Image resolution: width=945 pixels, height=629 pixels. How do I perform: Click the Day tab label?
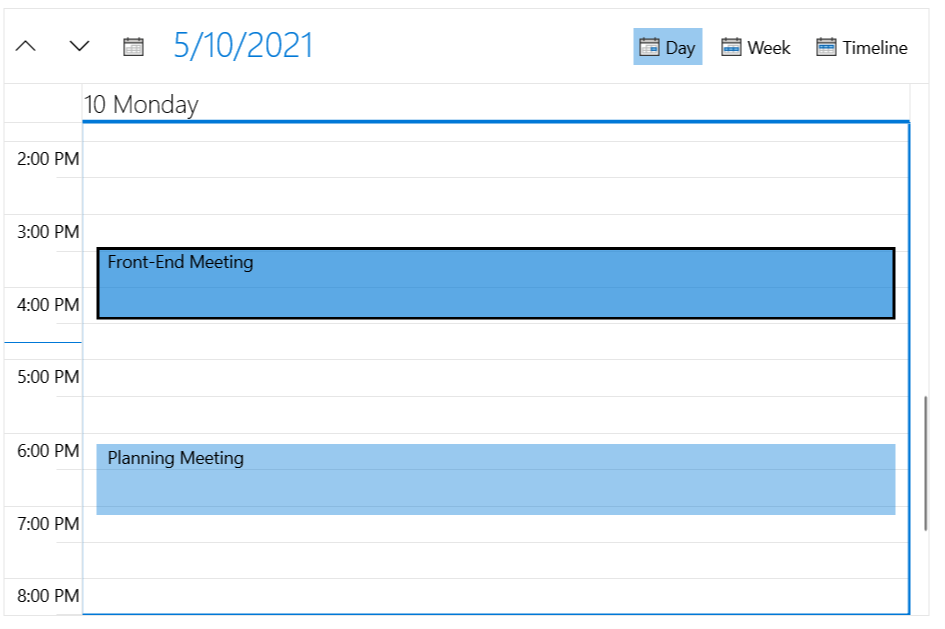[x=678, y=47]
